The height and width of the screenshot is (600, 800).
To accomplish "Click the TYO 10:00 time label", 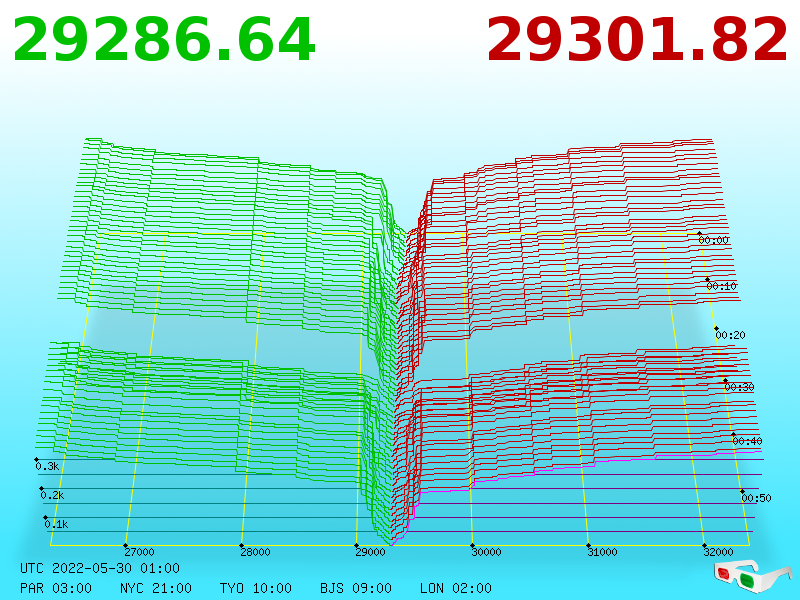I will 256,588.
